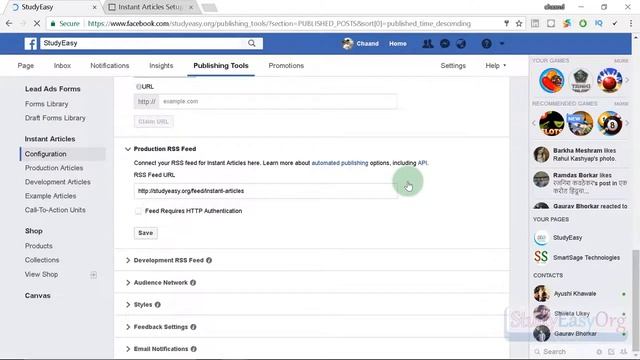Click the info icon beside Styles
640x360 pixels.
(x=158, y=304)
